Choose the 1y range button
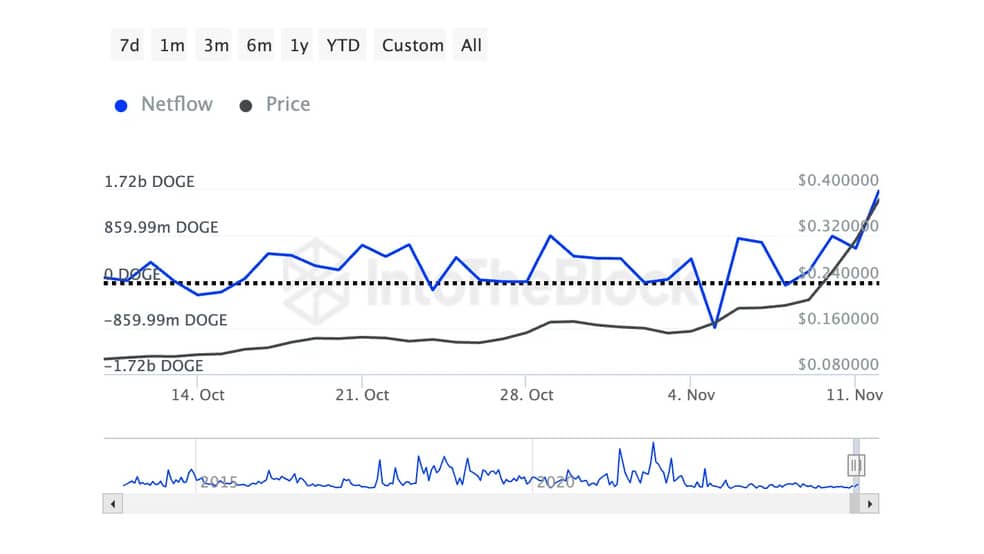 click(298, 45)
